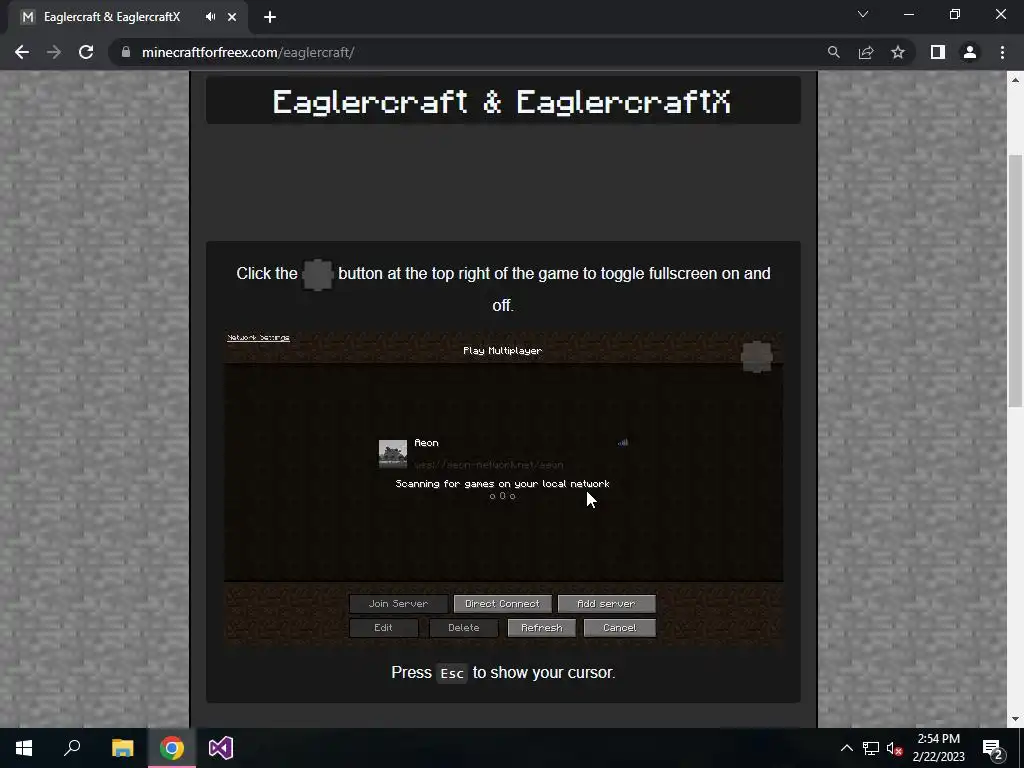Open the notification center icon
The height and width of the screenshot is (768, 1024).
[993, 748]
